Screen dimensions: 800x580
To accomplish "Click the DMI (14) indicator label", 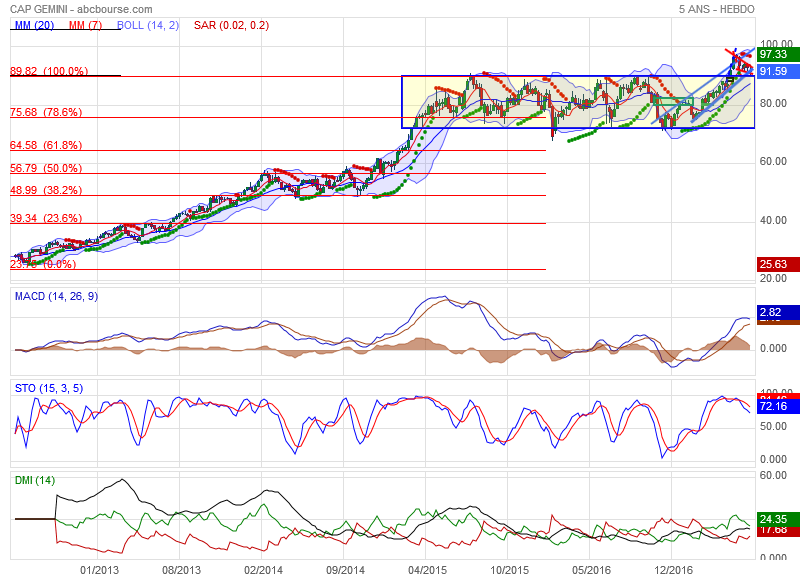I will coord(35,480).
